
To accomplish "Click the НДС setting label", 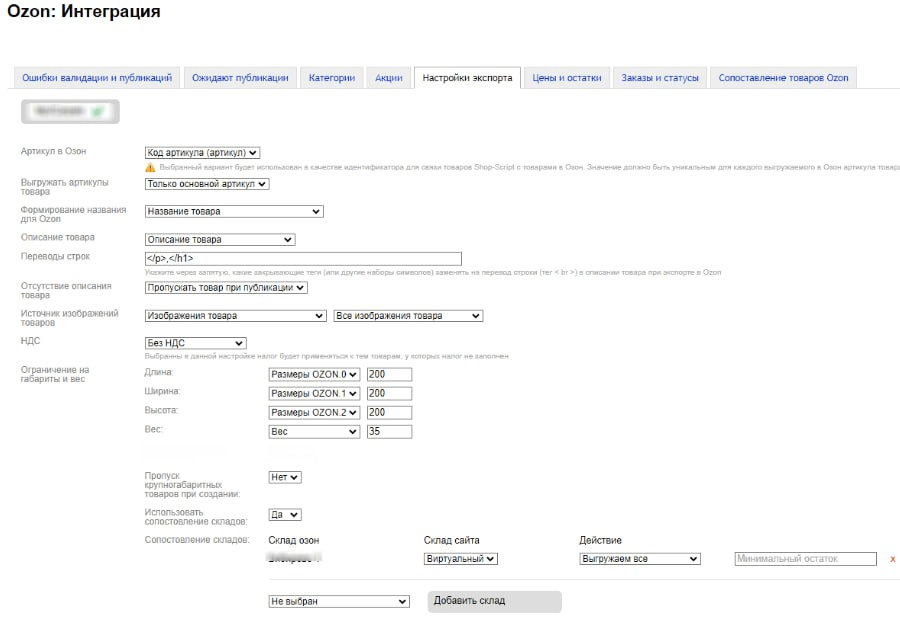I will [x=30, y=341].
